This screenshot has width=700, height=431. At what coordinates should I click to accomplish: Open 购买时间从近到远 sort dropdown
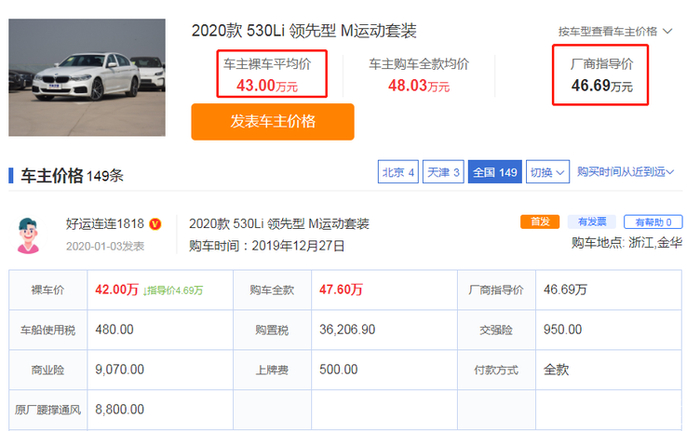pyautogui.click(x=625, y=172)
